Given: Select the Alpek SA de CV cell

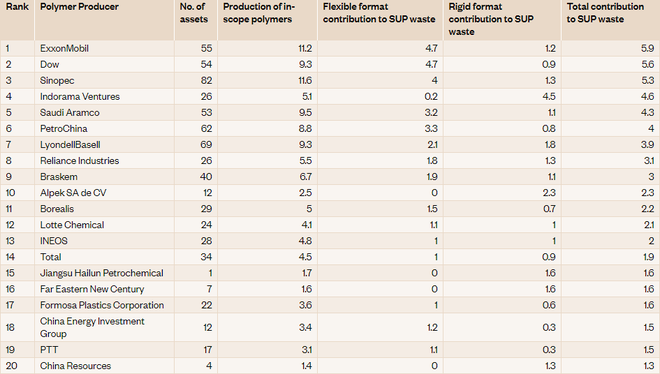Looking at the screenshot, I should click(73, 193).
